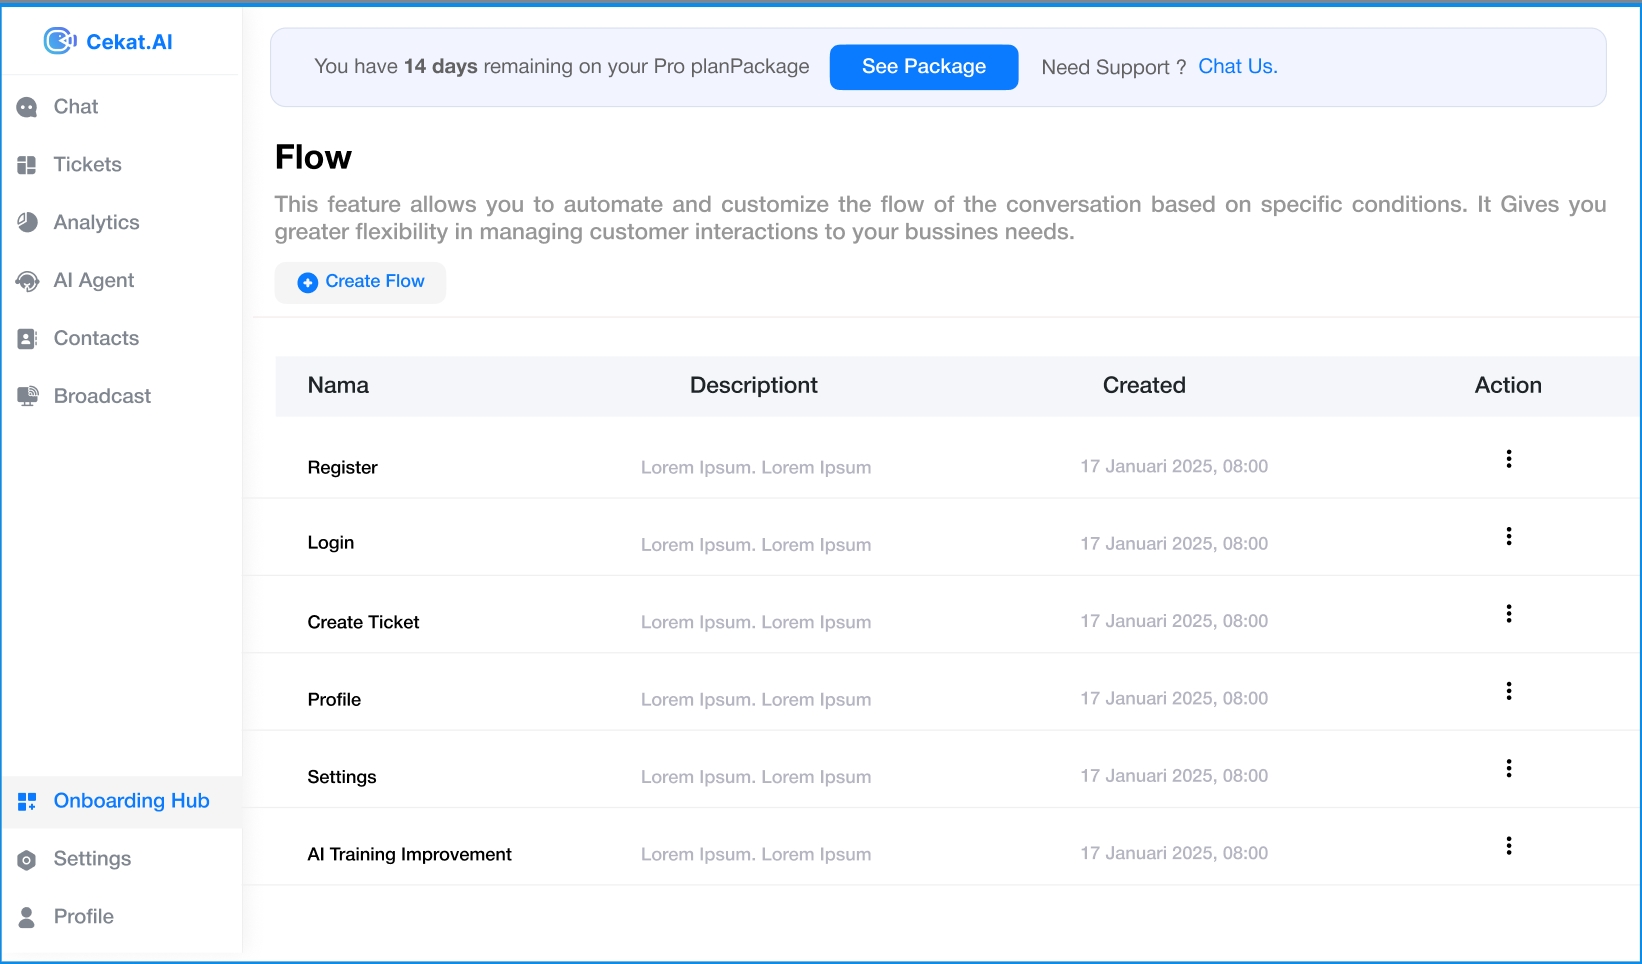Open the Onboarding Hub menu item
The height and width of the screenshot is (964, 1642).
131,801
